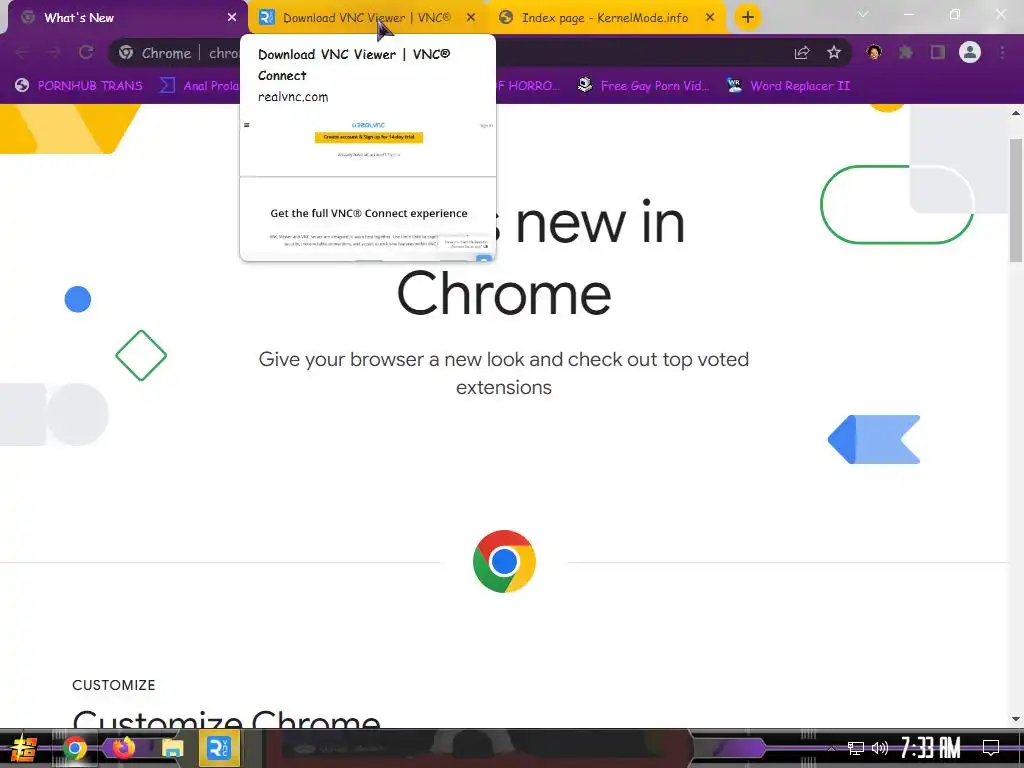1024x768 pixels.
Task: Open the VNC Viewer taskbar icon
Action: click(x=218, y=748)
